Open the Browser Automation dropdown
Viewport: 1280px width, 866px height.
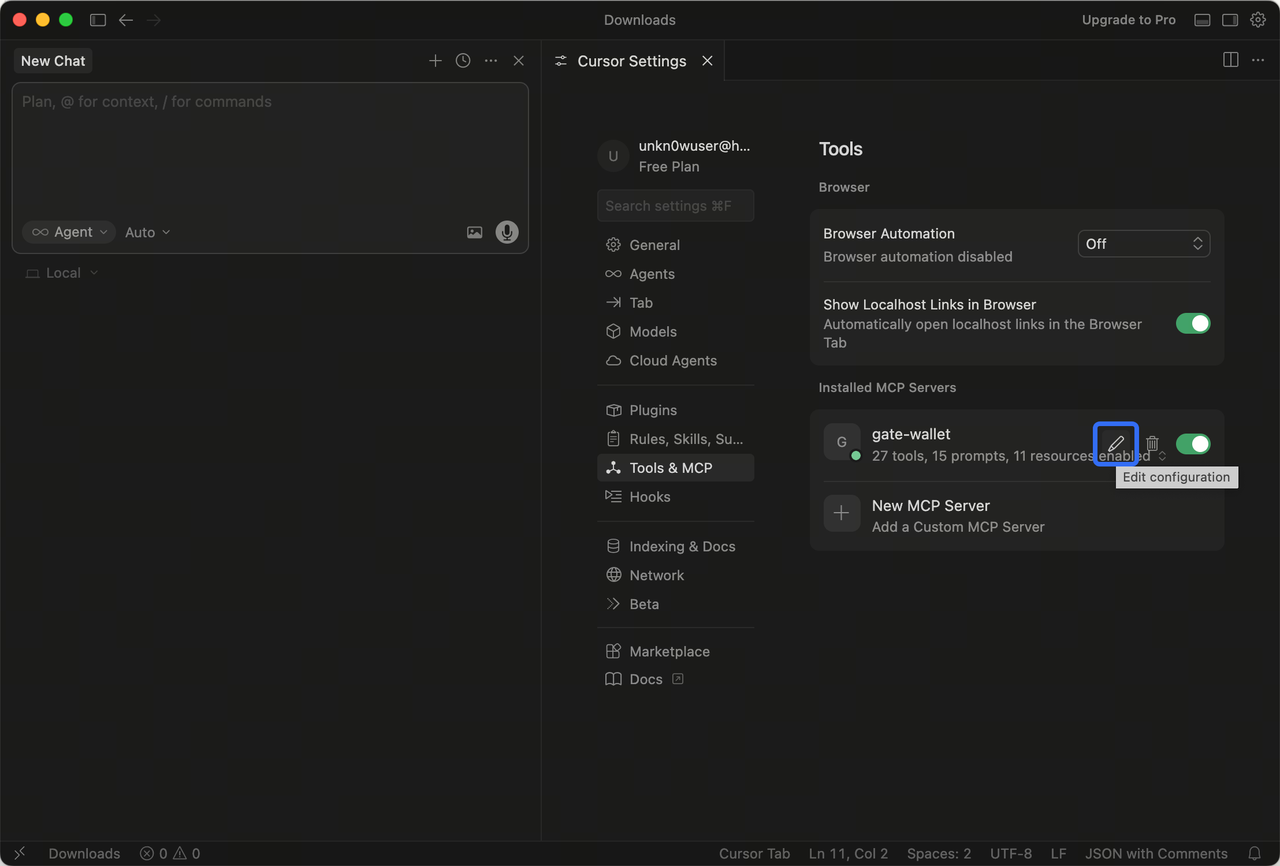pyautogui.click(x=1143, y=244)
